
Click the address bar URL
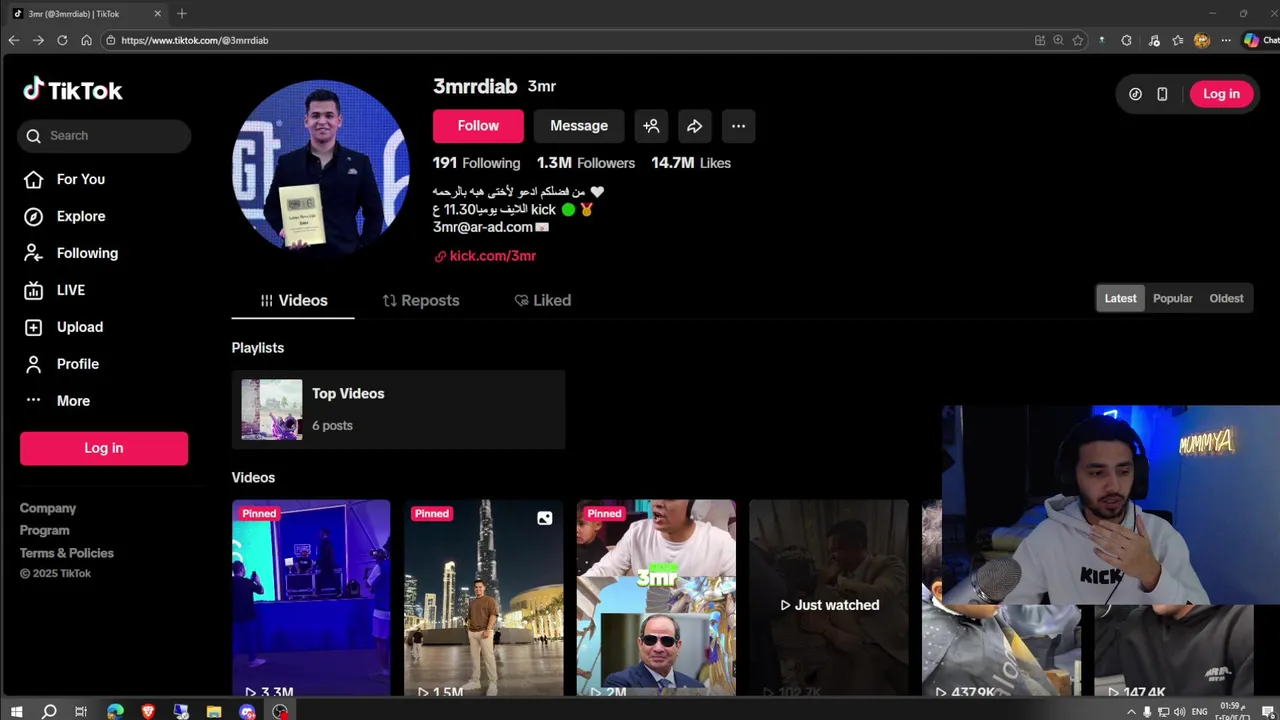194,40
